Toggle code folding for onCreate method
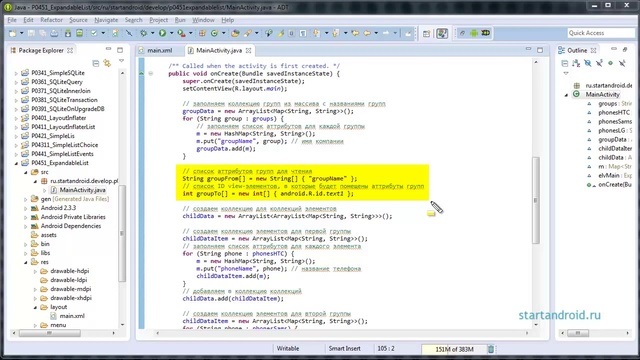 point(151,73)
